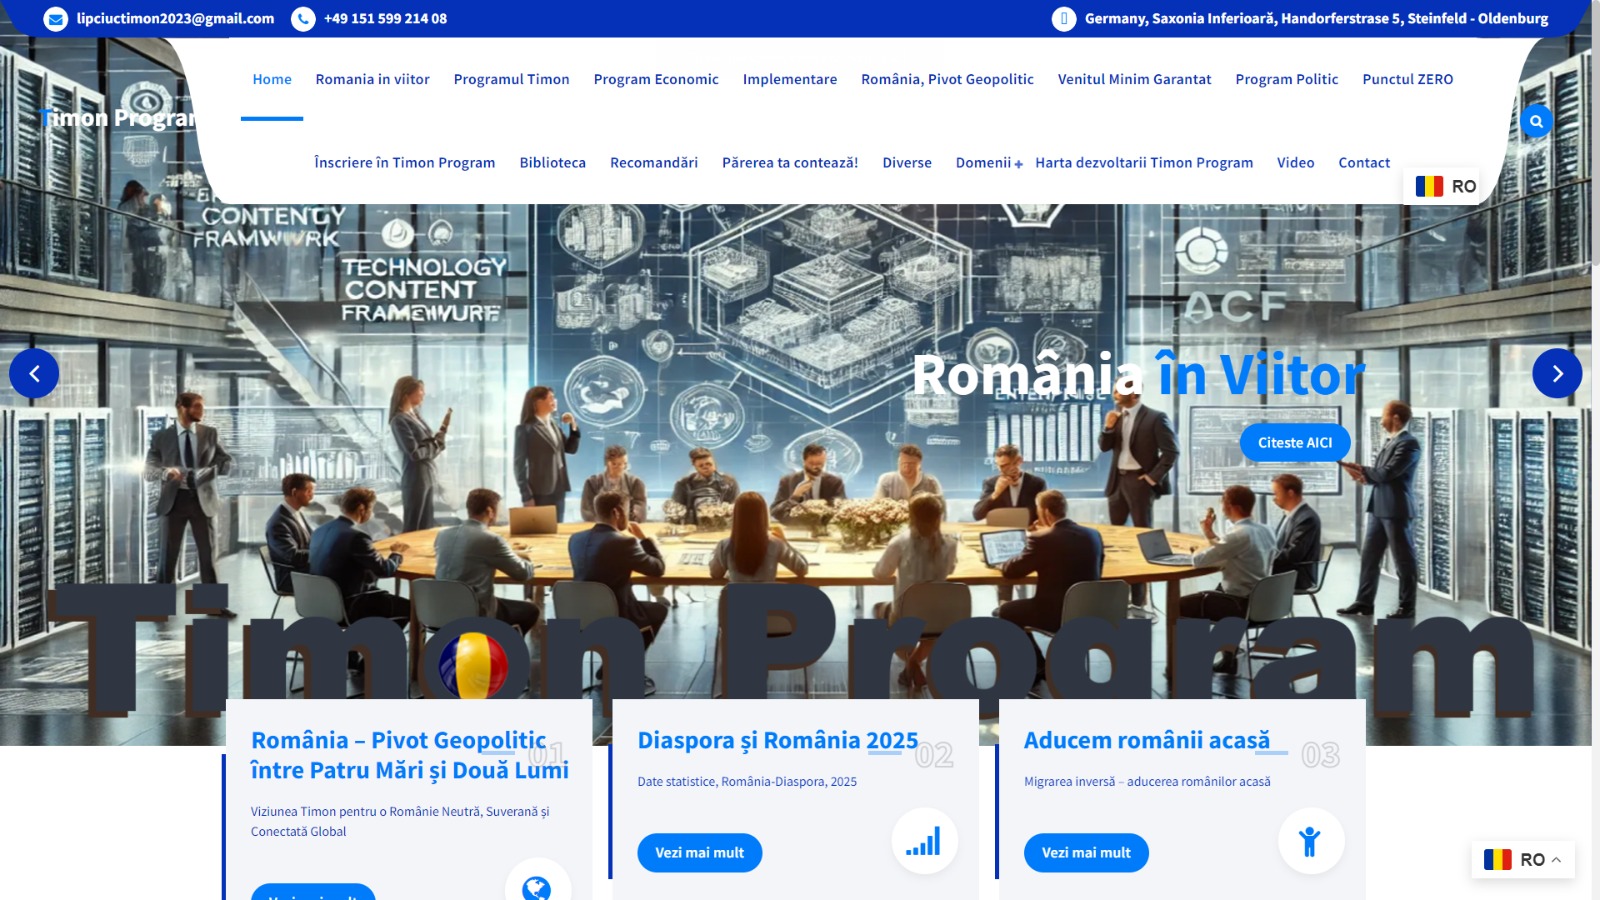The height and width of the screenshot is (900, 1600).
Task: Click the search magnifier icon
Action: pos(1536,122)
